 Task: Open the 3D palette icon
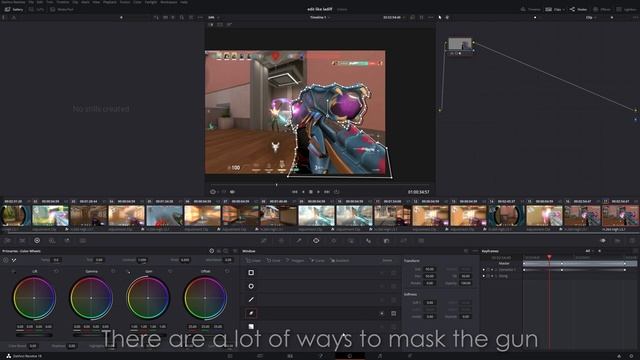pos(421,241)
